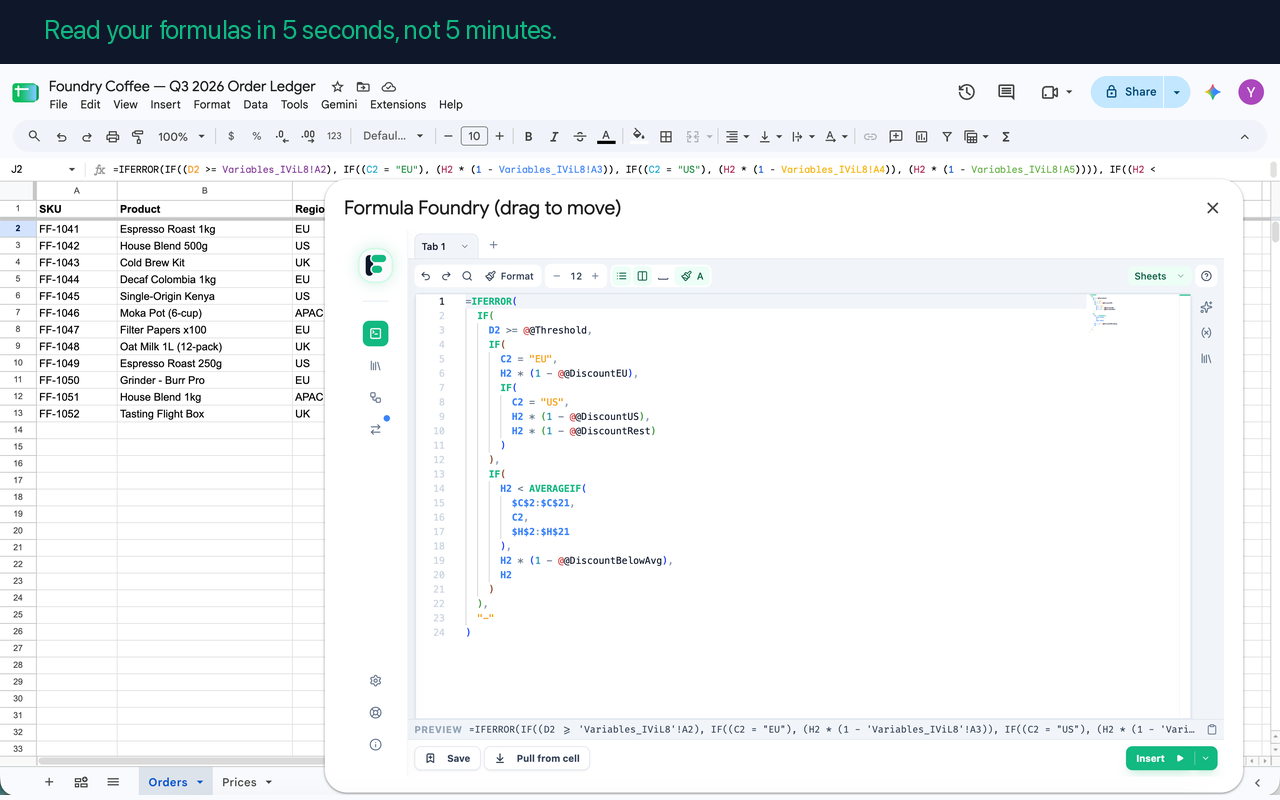Open the info icon in Formula Foundry sidebar

point(375,745)
